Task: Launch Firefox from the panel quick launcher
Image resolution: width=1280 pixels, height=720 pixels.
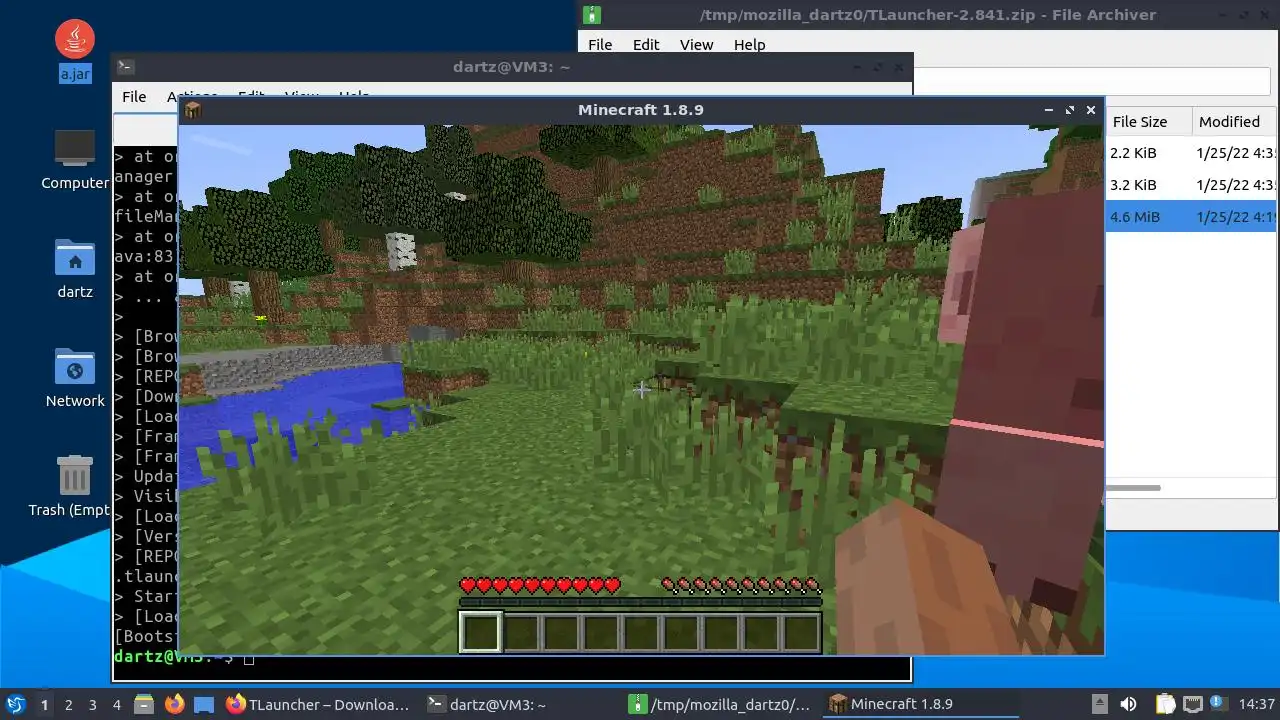Action: (174, 704)
